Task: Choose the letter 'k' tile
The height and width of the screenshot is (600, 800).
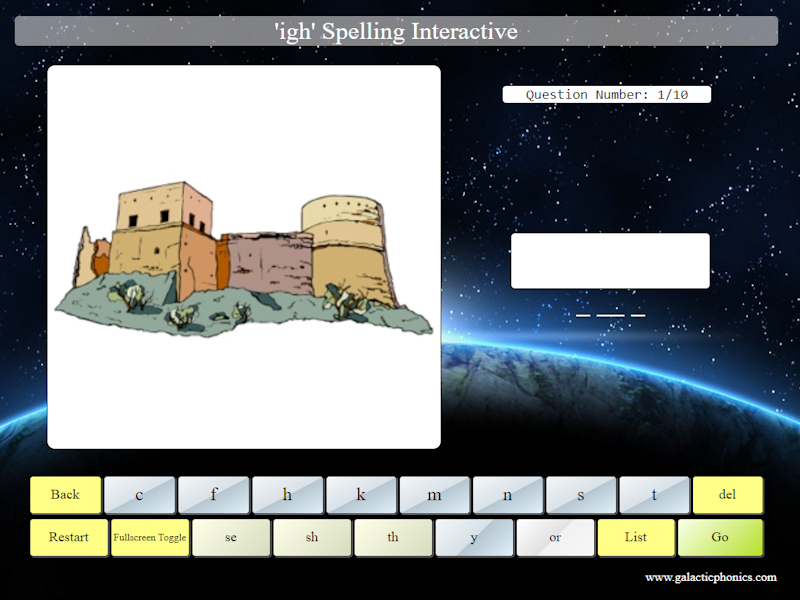Action: coord(362,494)
